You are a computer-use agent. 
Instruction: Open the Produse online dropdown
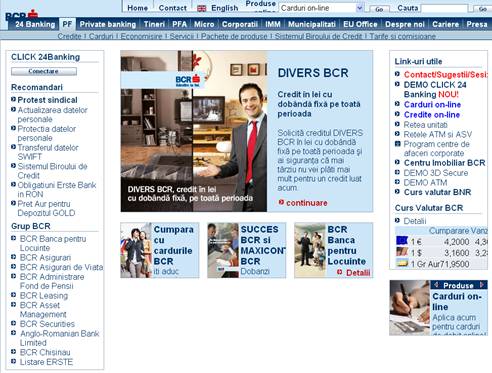321,8
